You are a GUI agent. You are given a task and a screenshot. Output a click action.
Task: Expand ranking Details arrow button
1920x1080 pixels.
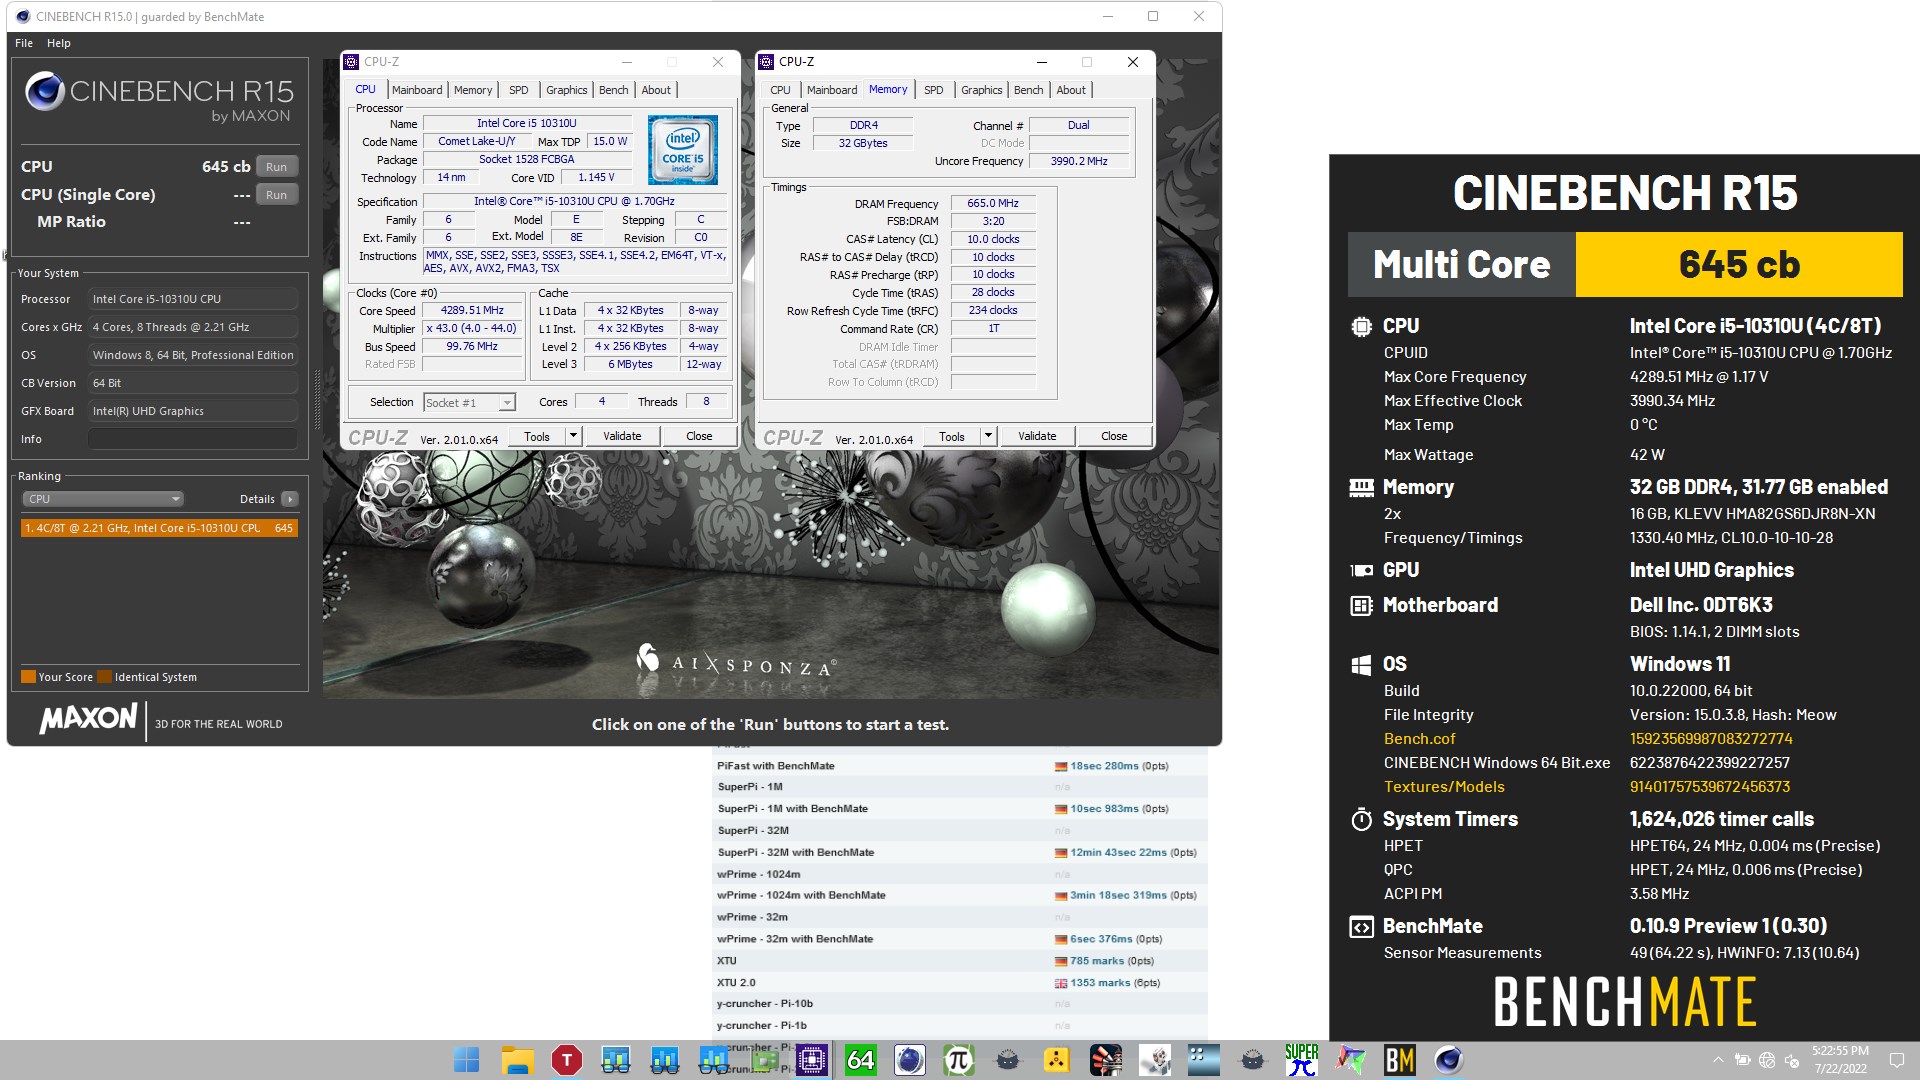coord(290,499)
